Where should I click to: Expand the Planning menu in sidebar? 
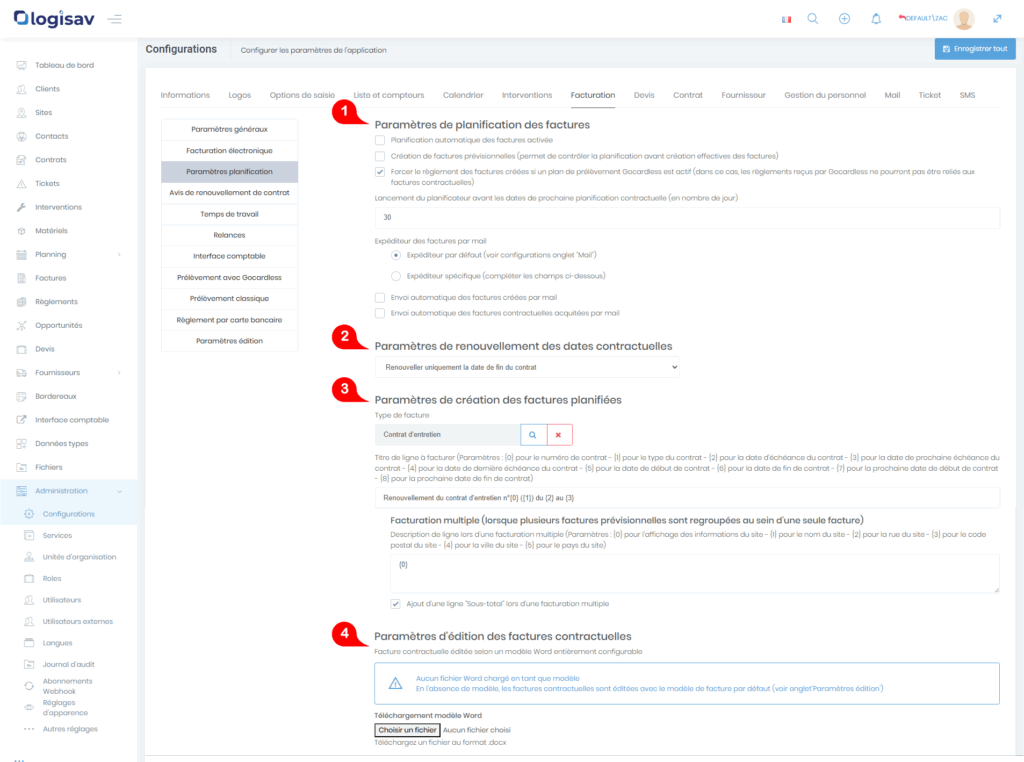click(70, 255)
